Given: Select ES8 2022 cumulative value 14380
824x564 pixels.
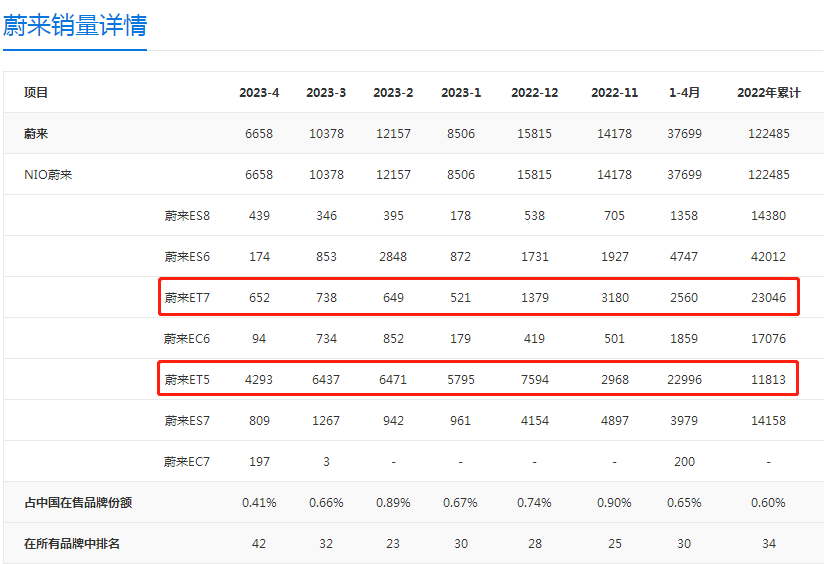Looking at the screenshot, I should pyautogui.click(x=768, y=216).
